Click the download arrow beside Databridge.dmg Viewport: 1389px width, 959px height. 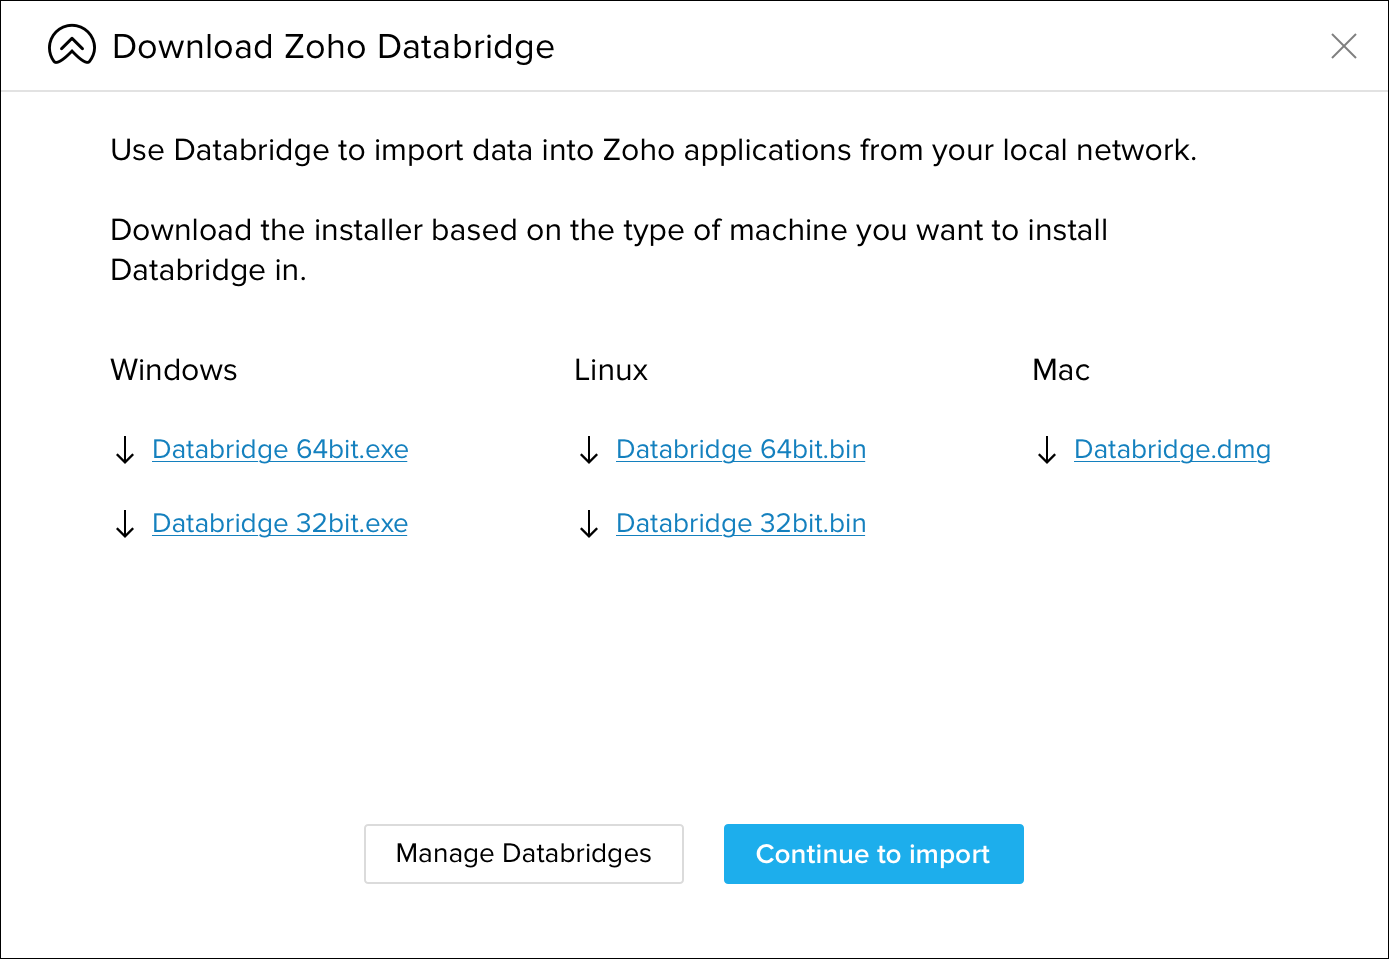(x=1046, y=450)
